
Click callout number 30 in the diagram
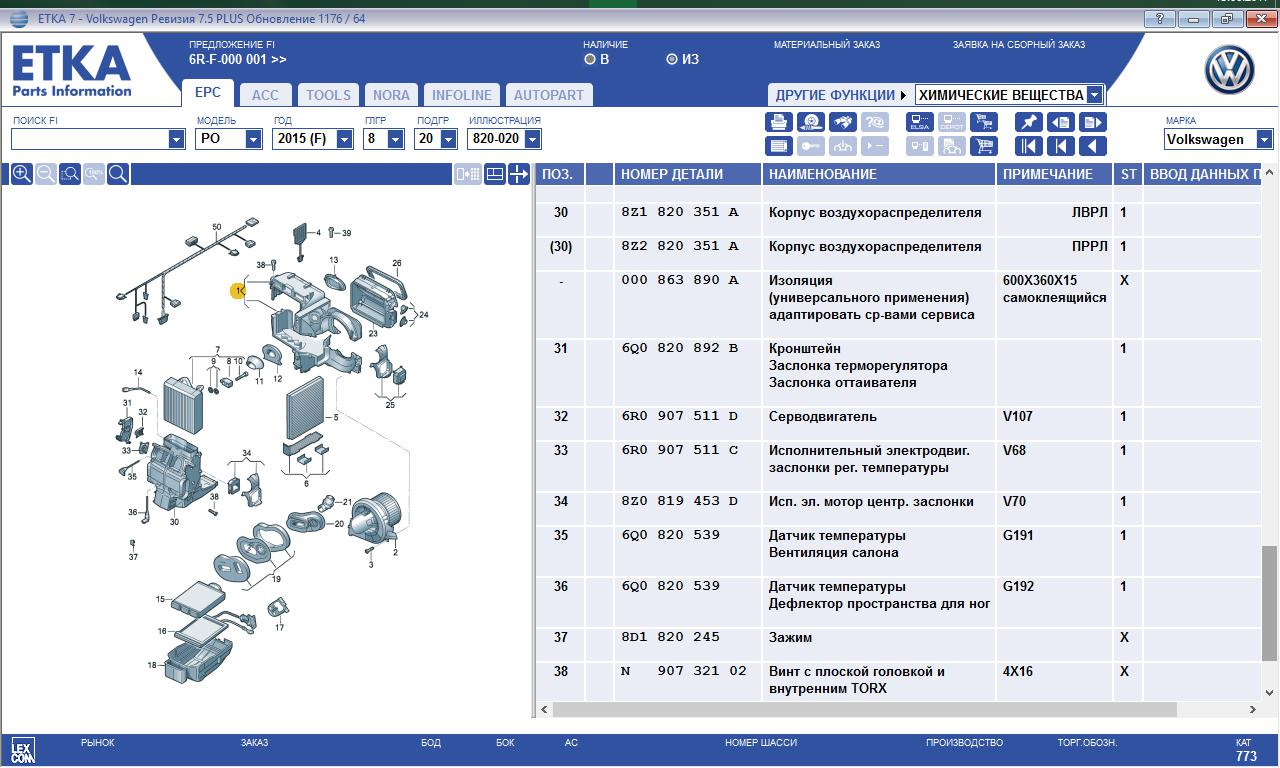[x=174, y=521]
